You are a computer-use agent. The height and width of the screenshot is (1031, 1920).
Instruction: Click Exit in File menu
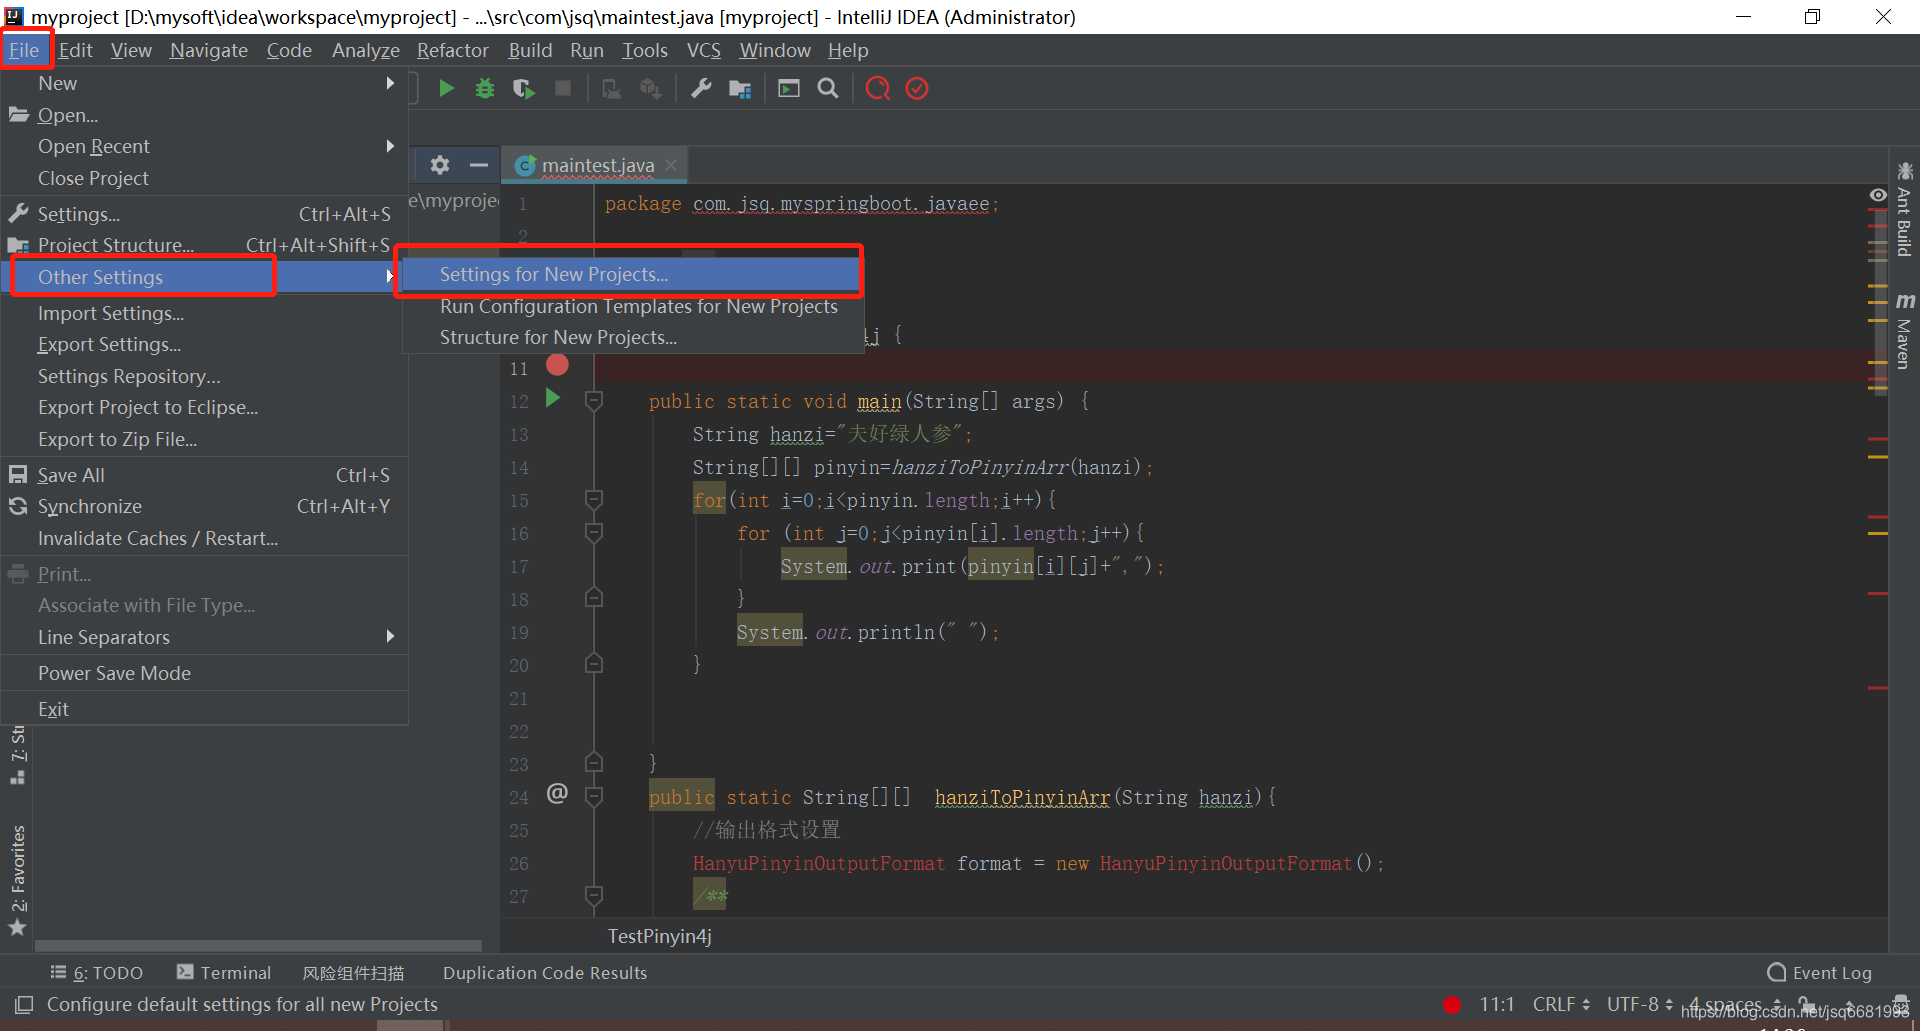coord(205,709)
